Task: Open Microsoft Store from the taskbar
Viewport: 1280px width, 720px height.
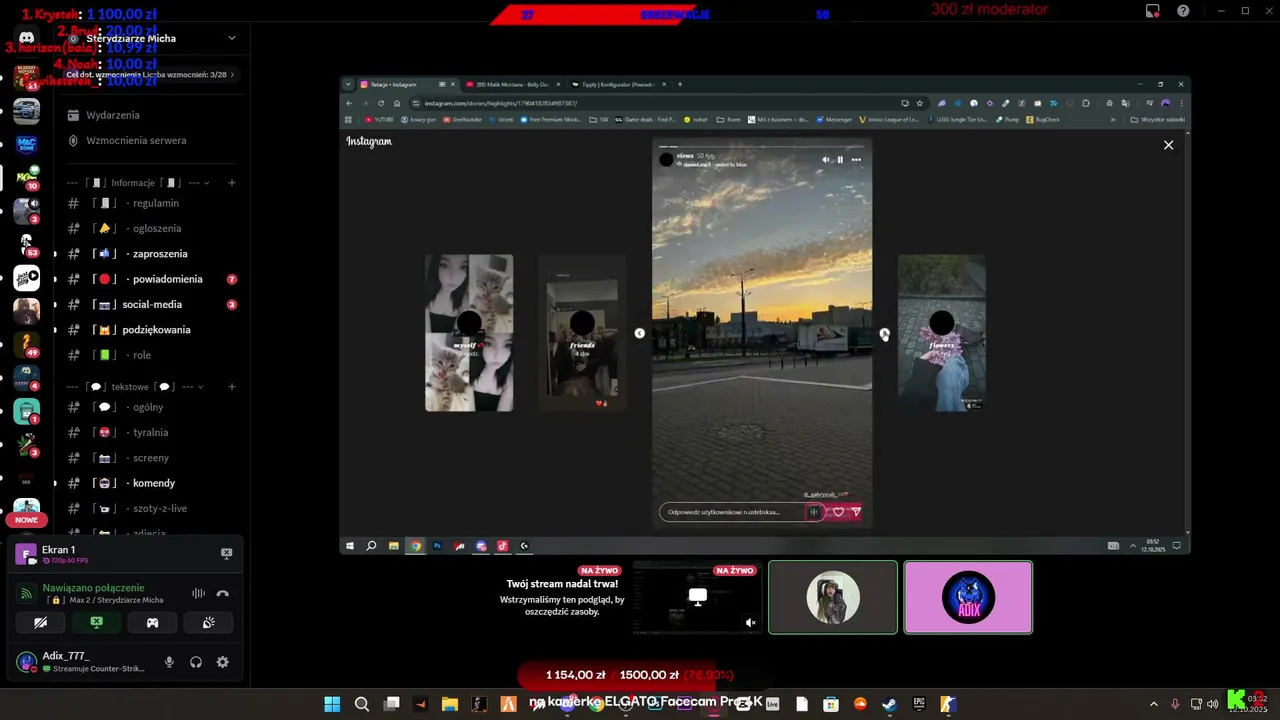Action: pos(830,704)
